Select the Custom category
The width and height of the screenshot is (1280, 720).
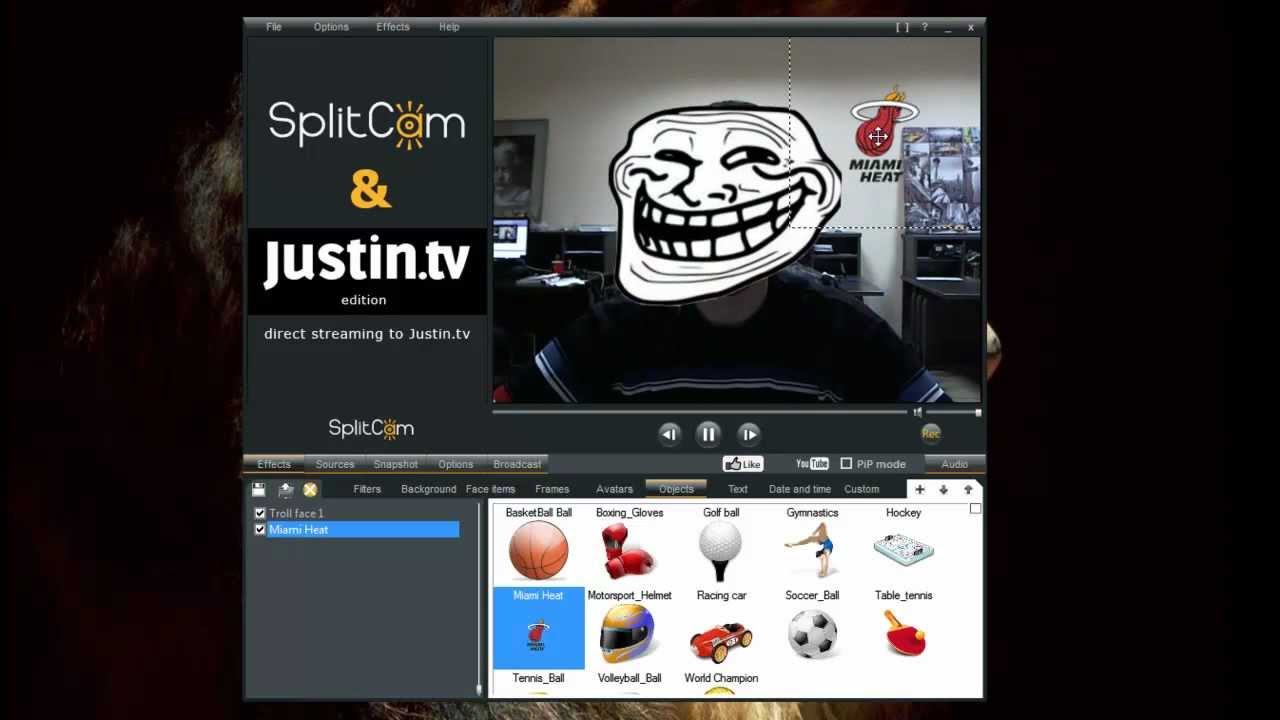[861, 489]
